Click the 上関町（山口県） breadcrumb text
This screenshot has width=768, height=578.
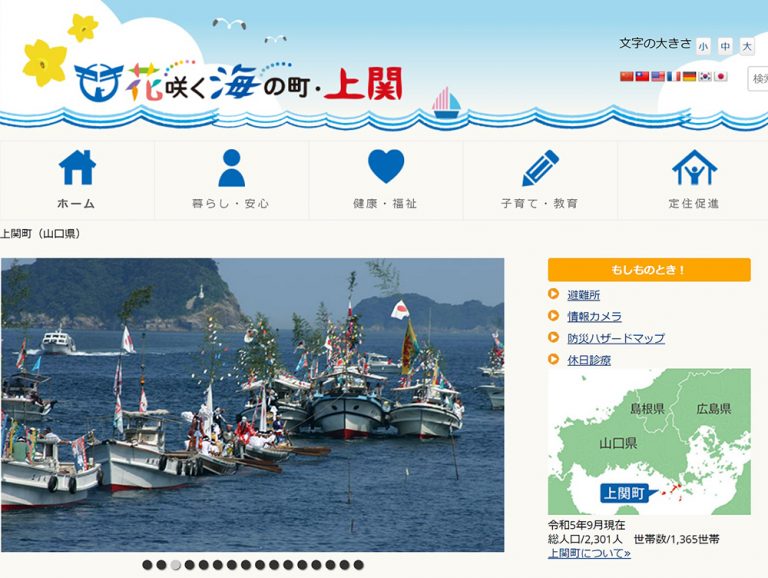click(40, 234)
